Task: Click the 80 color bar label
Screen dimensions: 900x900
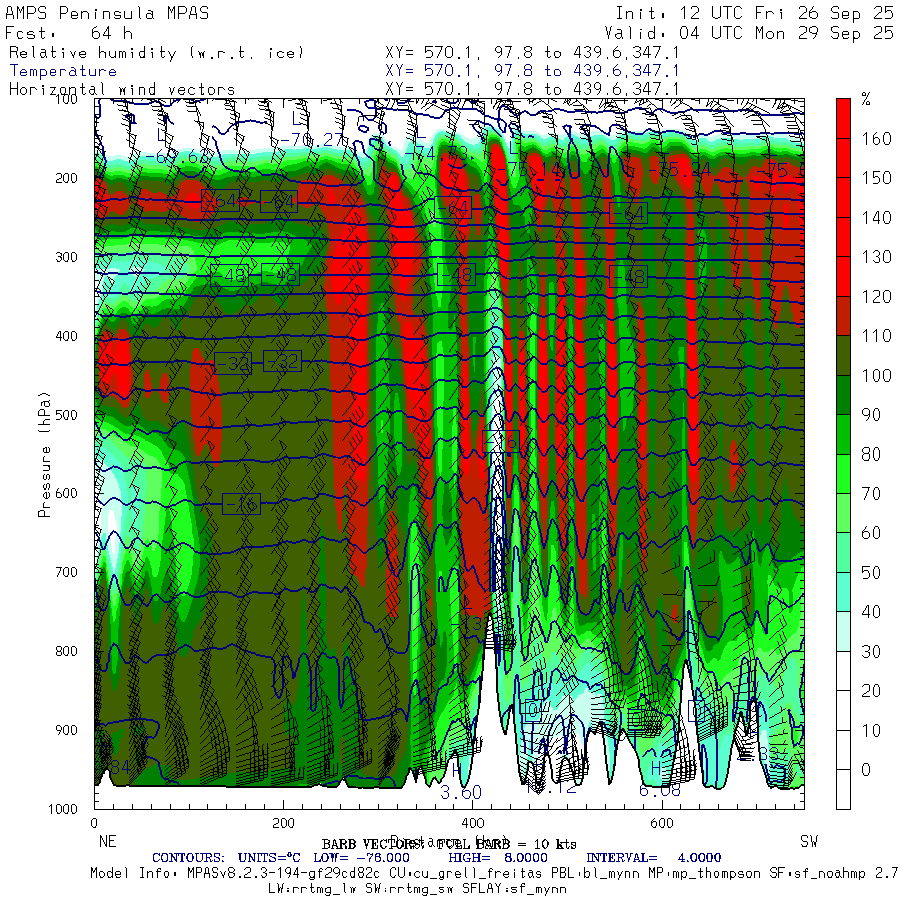Action: pyautogui.click(x=871, y=454)
